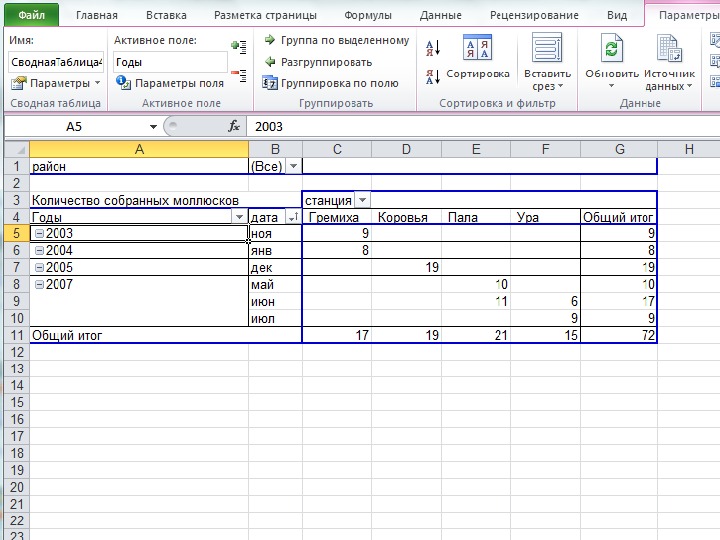Click Группа по выделенному button
Image resolution: width=720 pixels, height=540 pixels.
point(336,40)
